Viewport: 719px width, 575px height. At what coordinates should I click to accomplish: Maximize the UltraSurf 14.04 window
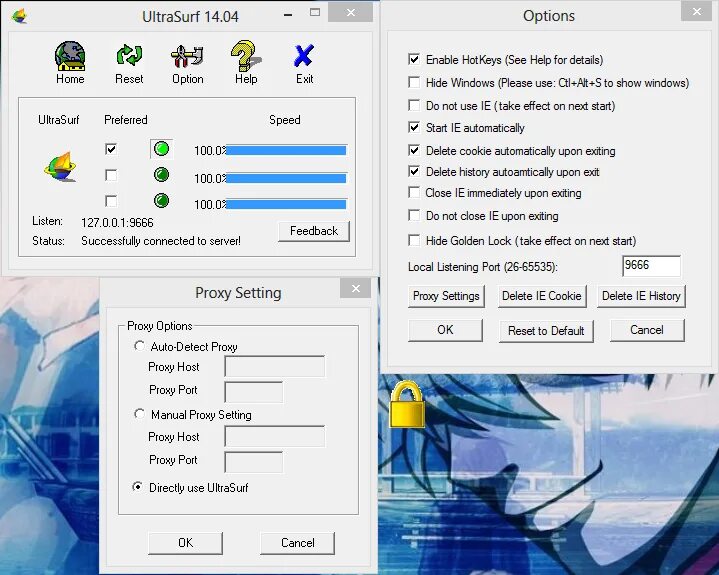(x=315, y=13)
